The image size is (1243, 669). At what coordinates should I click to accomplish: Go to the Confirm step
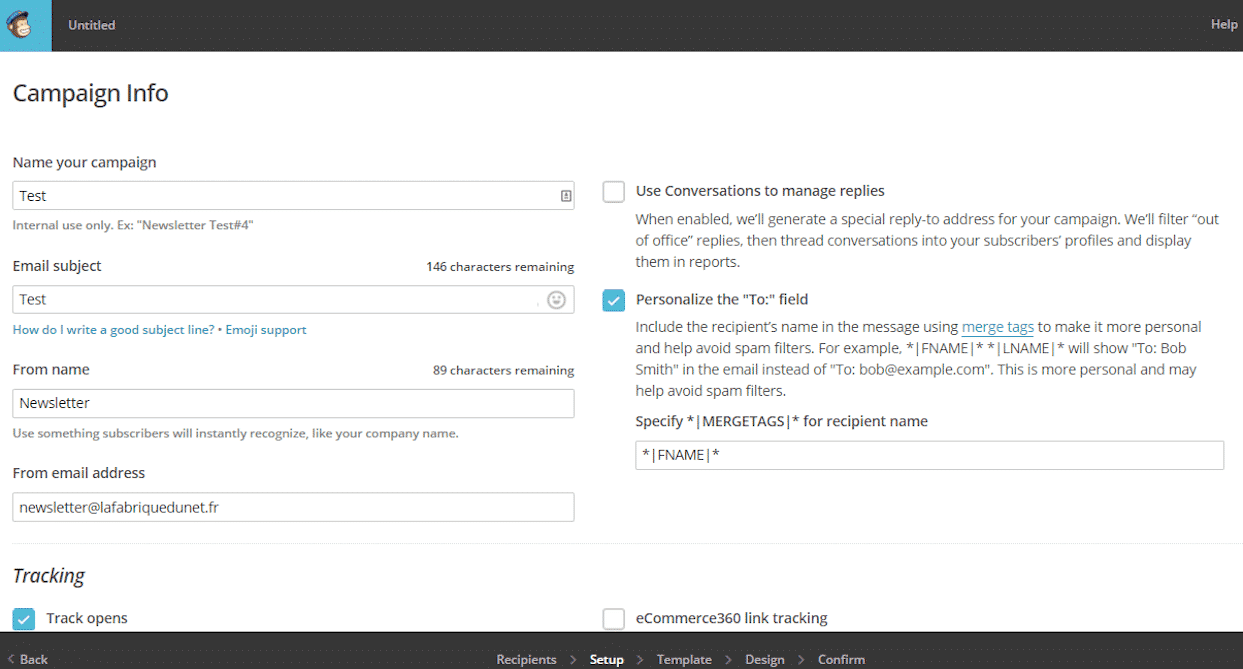(841, 659)
